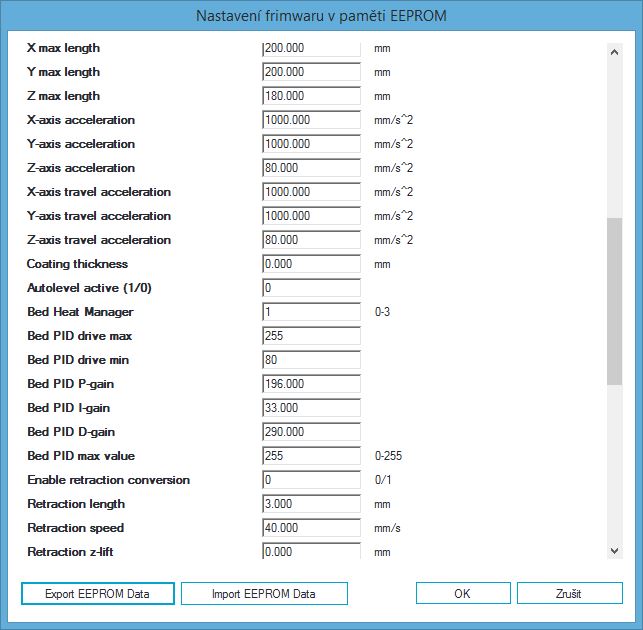Edit the Bed Heat Manager value

pyautogui.click(x=311, y=312)
